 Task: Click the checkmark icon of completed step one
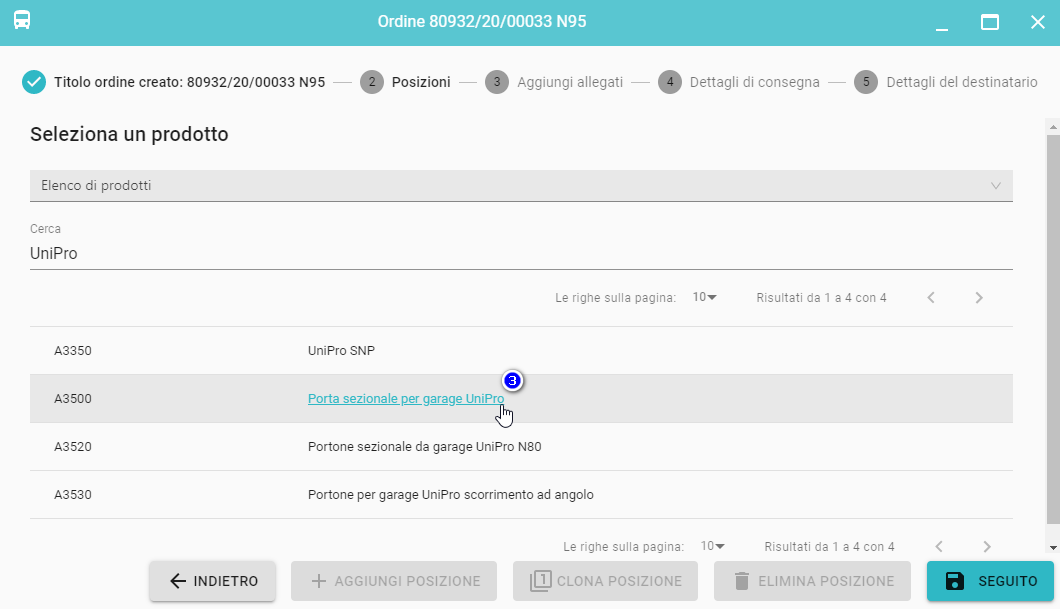34,82
